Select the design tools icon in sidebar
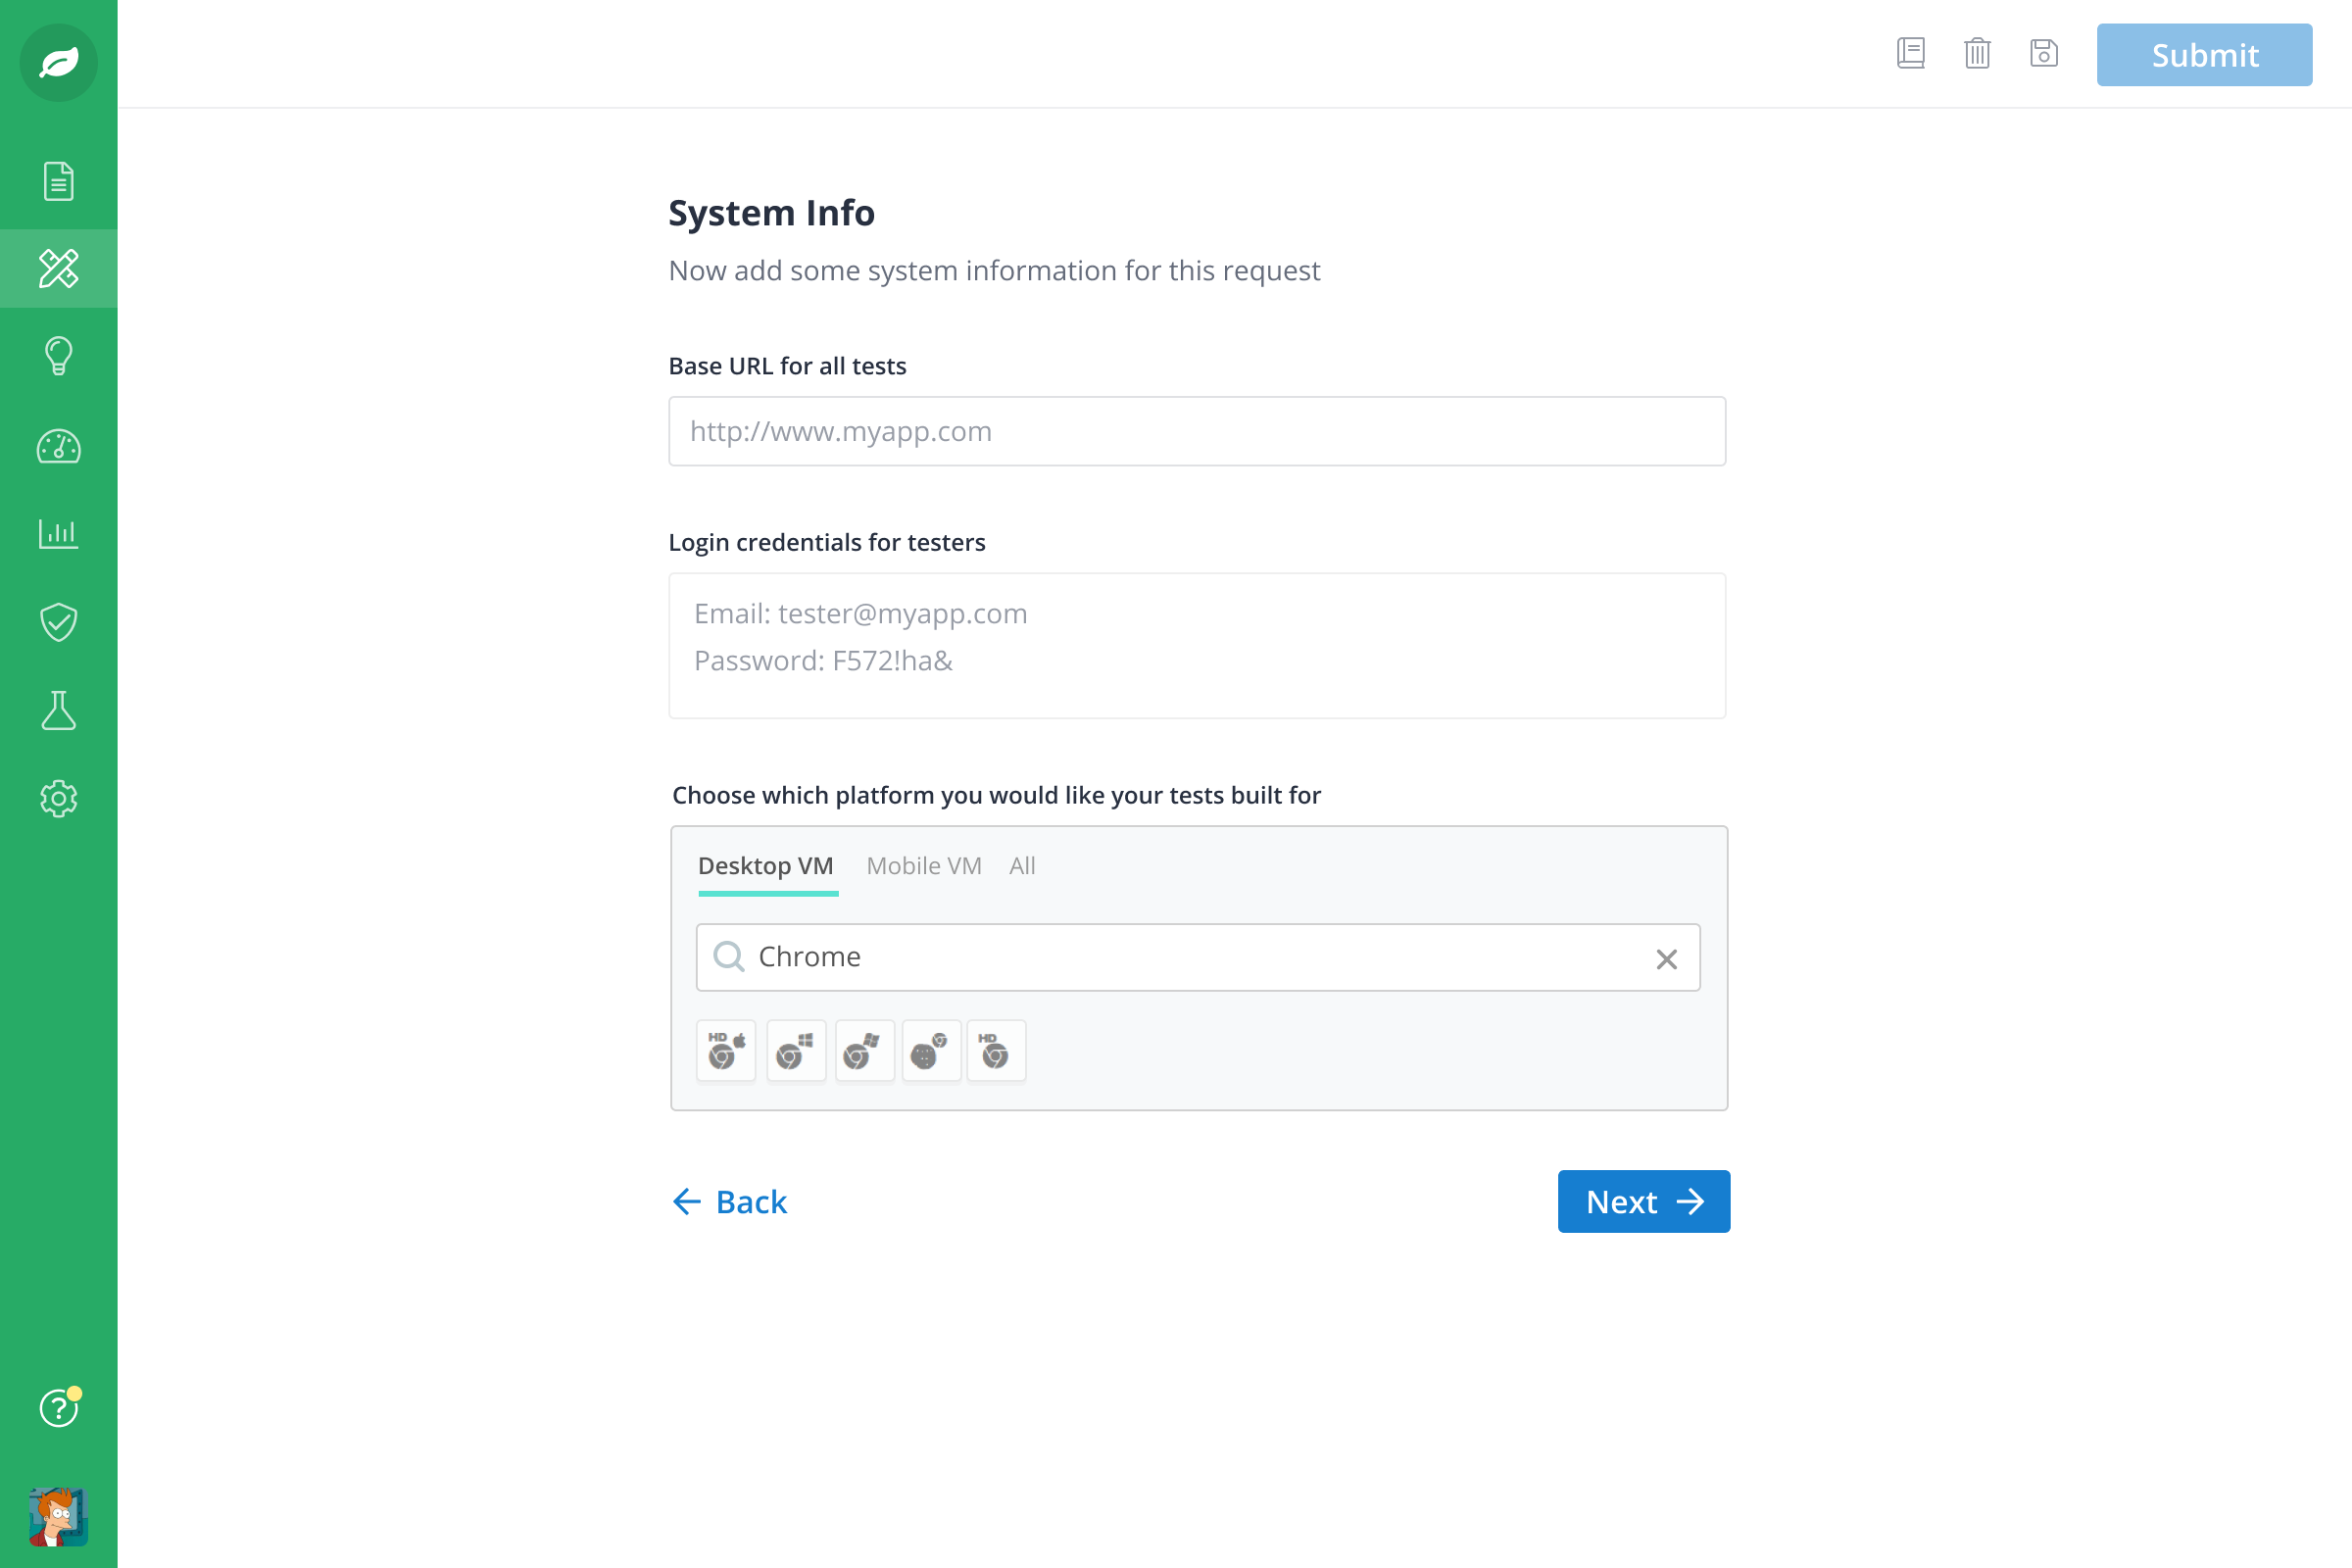 60,269
